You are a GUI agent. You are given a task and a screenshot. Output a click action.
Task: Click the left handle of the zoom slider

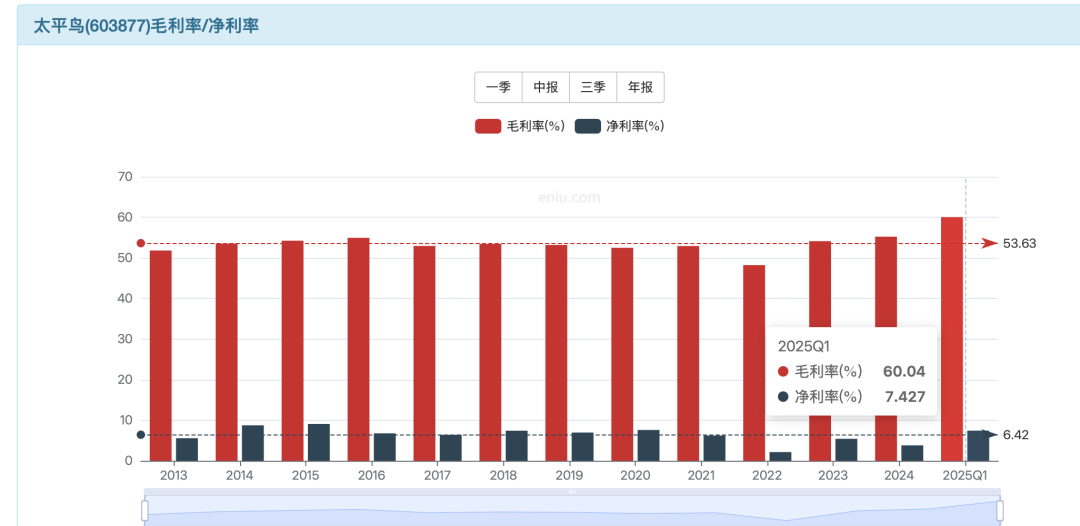[145, 511]
